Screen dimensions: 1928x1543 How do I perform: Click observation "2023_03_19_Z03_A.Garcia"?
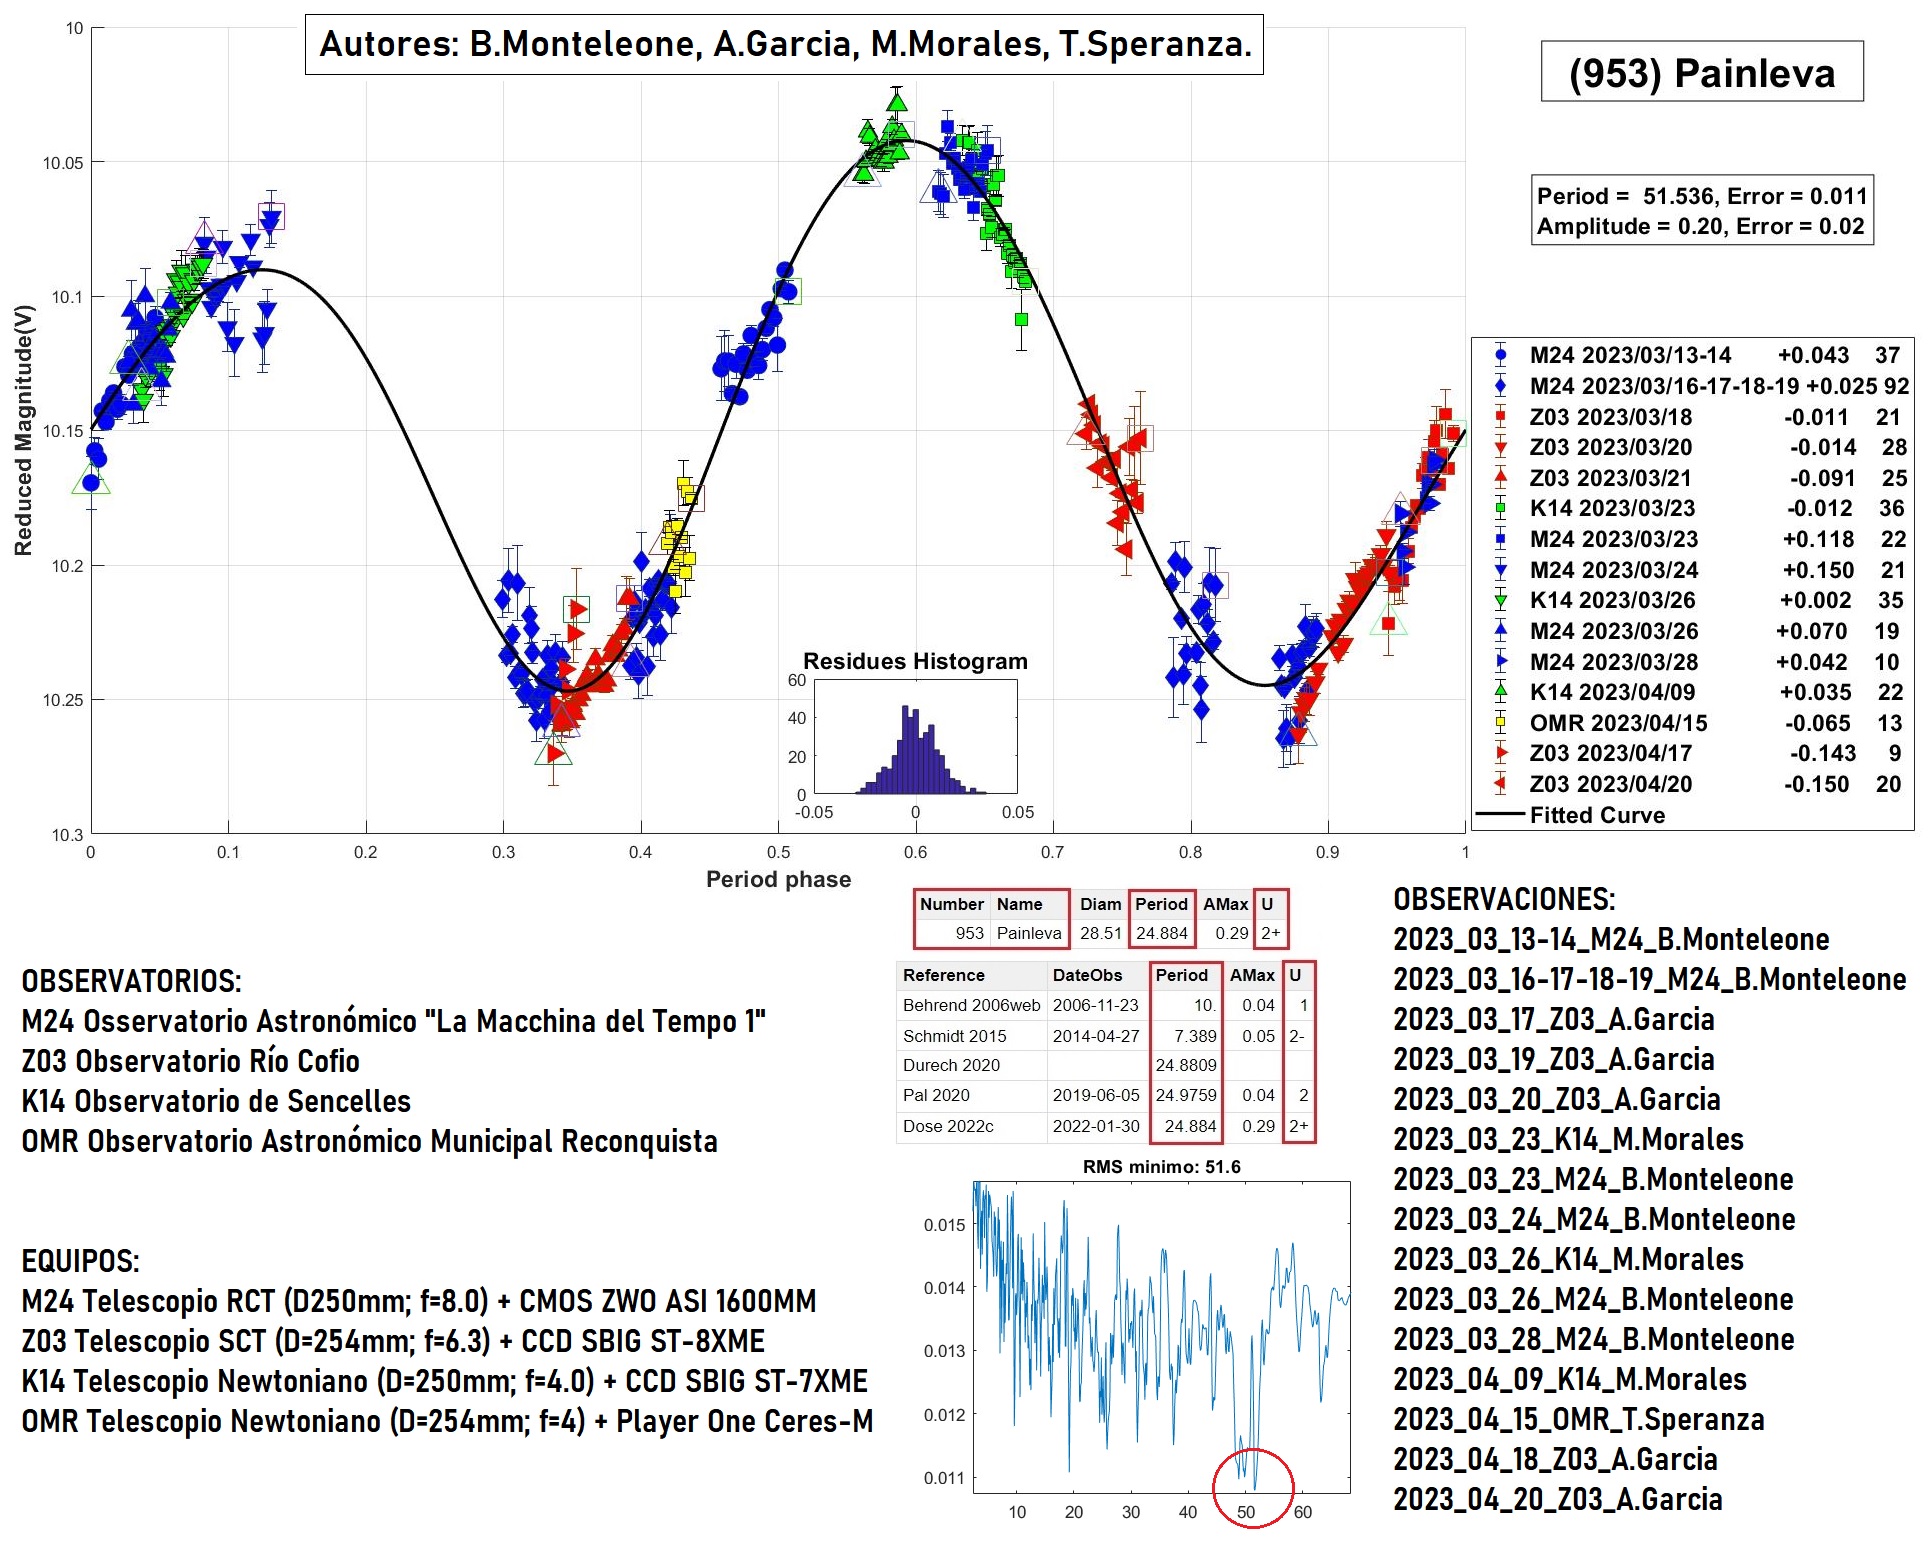(1554, 1059)
